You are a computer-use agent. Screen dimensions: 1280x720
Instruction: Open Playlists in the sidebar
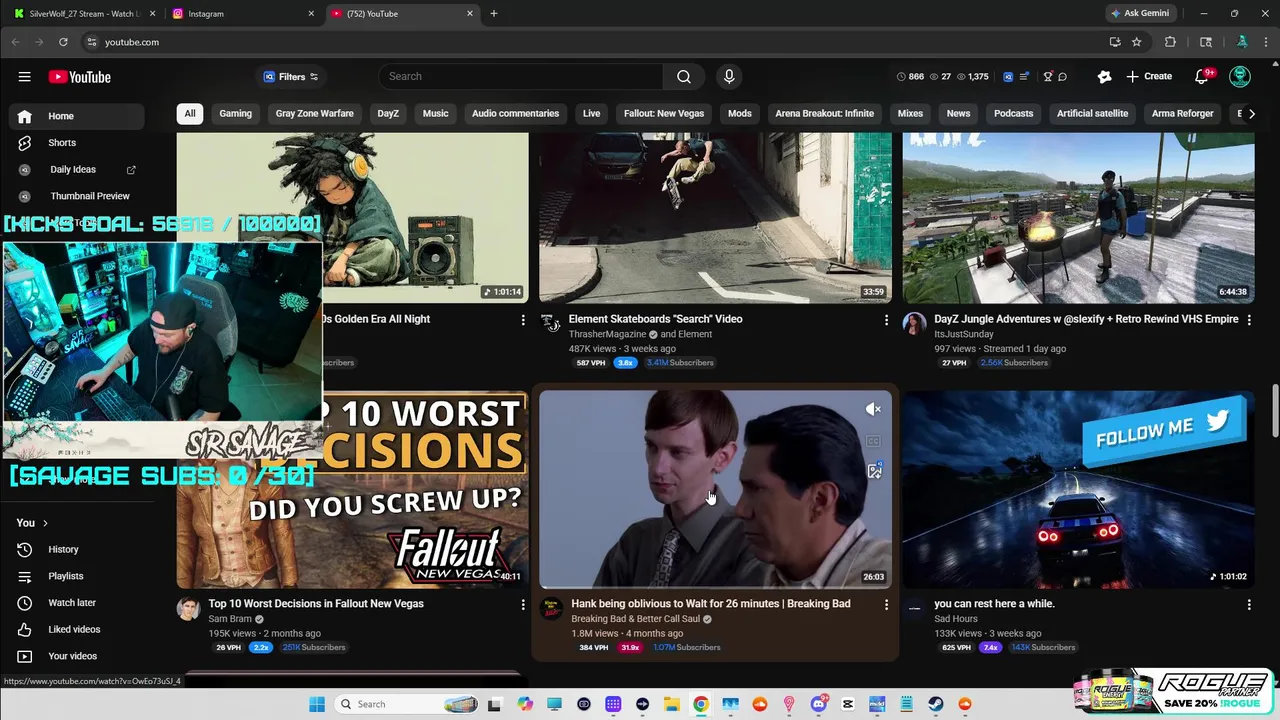(77, 576)
